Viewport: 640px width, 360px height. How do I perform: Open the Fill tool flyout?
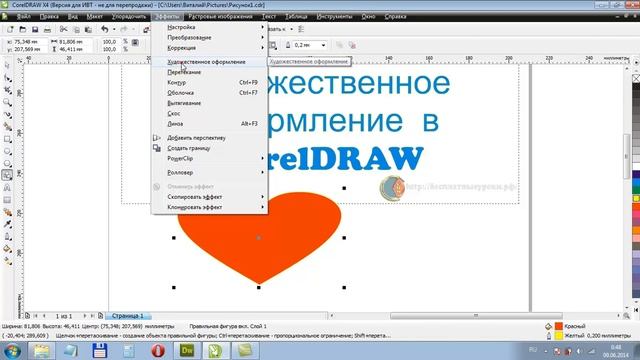(7, 249)
